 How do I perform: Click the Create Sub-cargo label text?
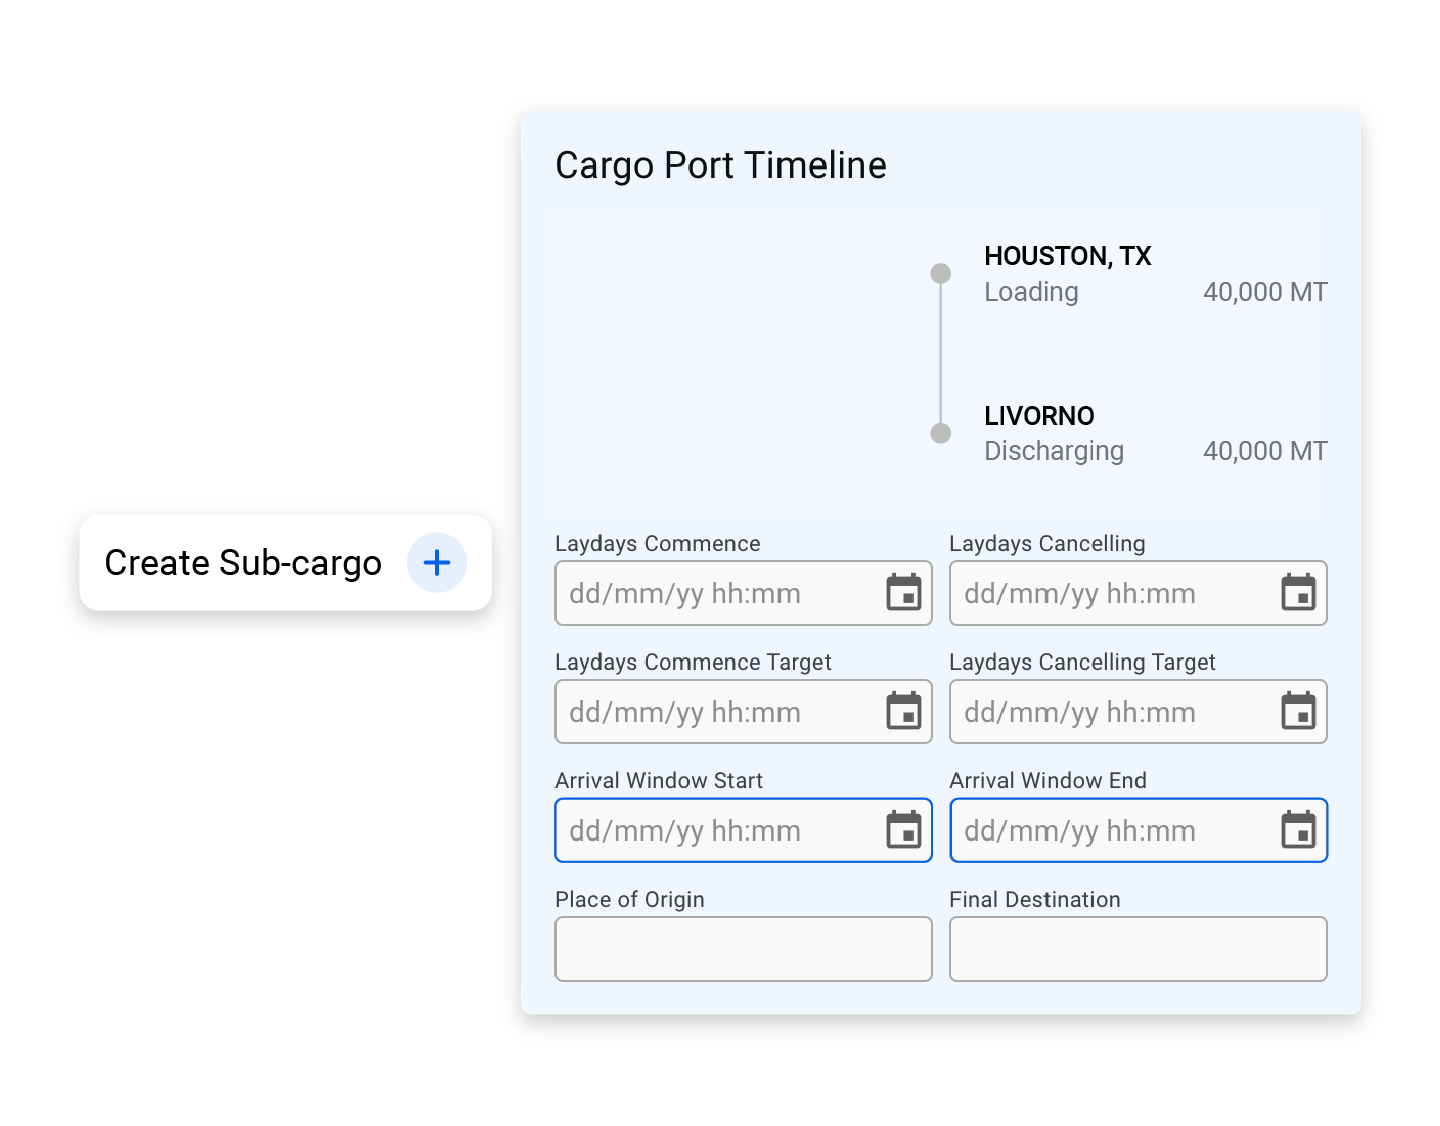(x=243, y=563)
